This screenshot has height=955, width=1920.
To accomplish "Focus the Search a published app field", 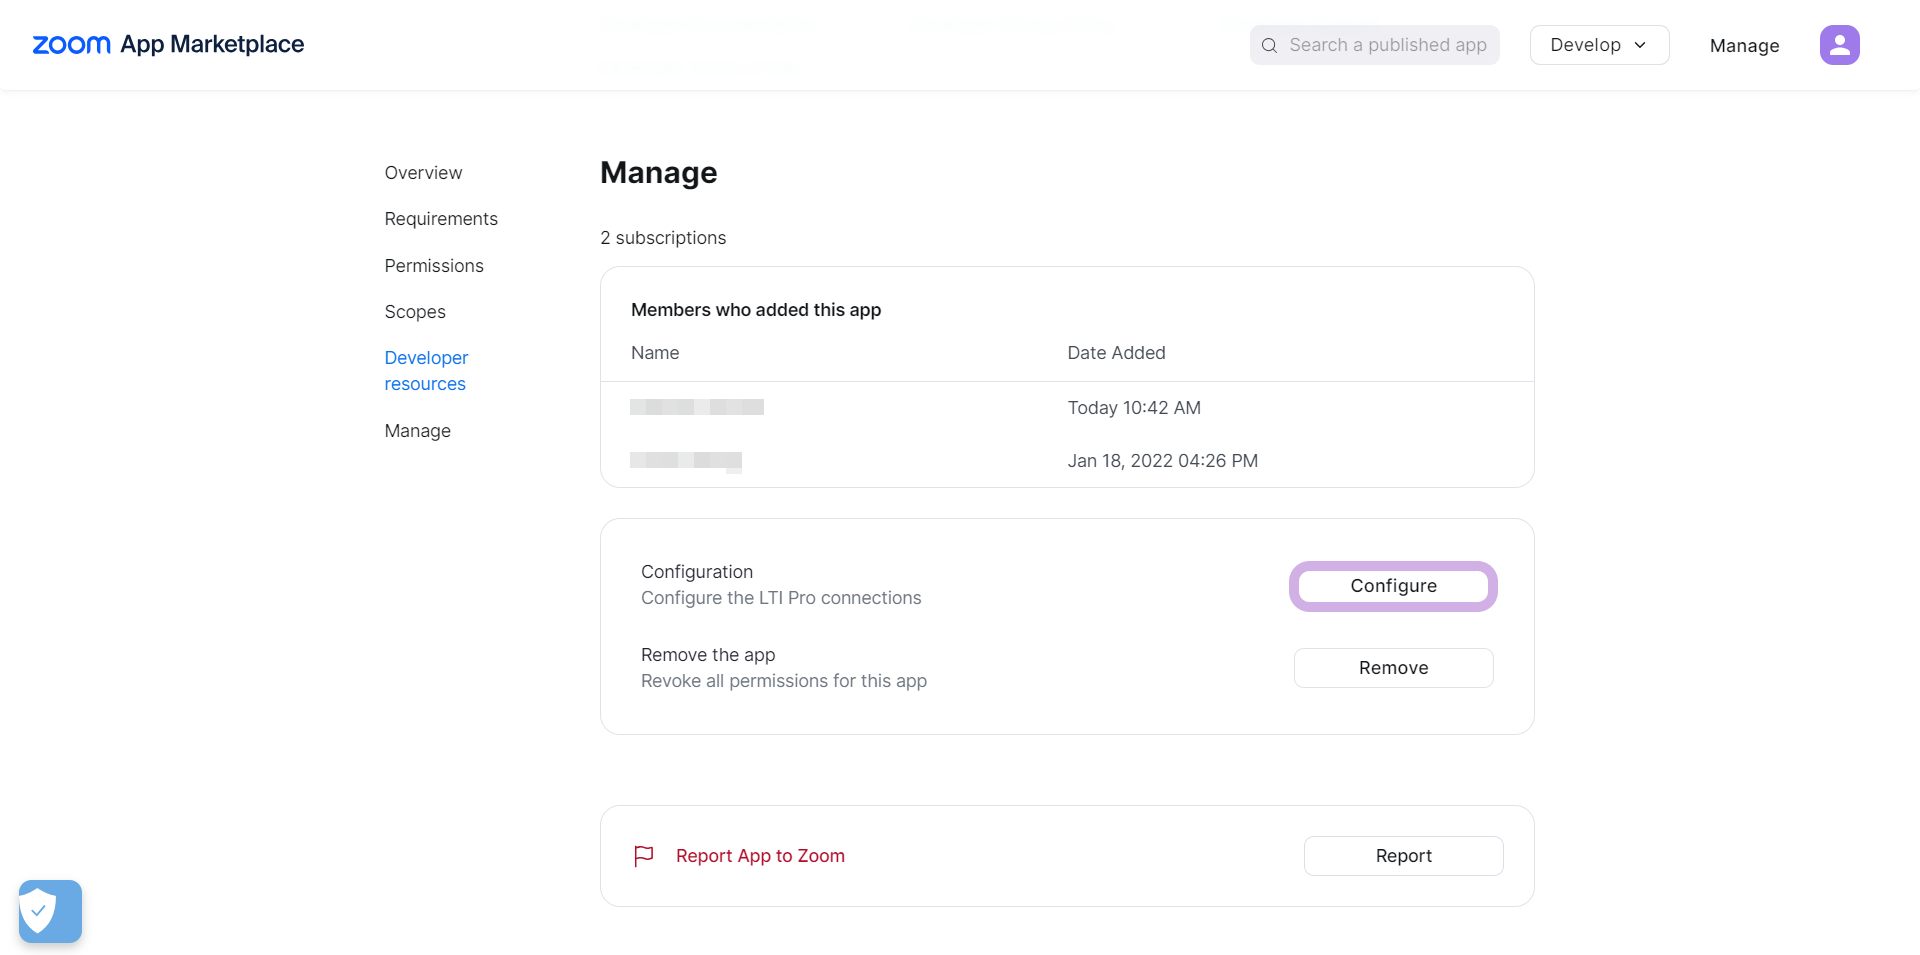I will pos(1387,45).
